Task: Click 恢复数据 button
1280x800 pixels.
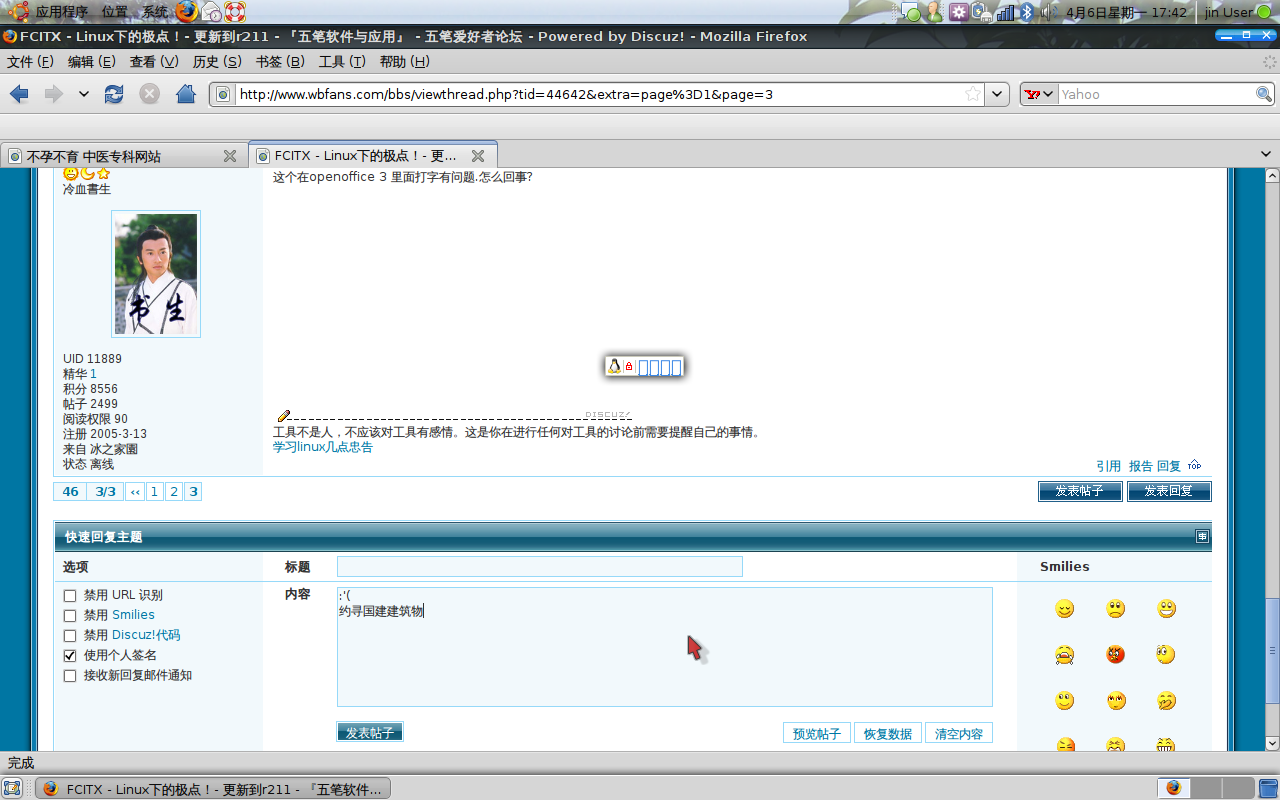Action: [888, 733]
